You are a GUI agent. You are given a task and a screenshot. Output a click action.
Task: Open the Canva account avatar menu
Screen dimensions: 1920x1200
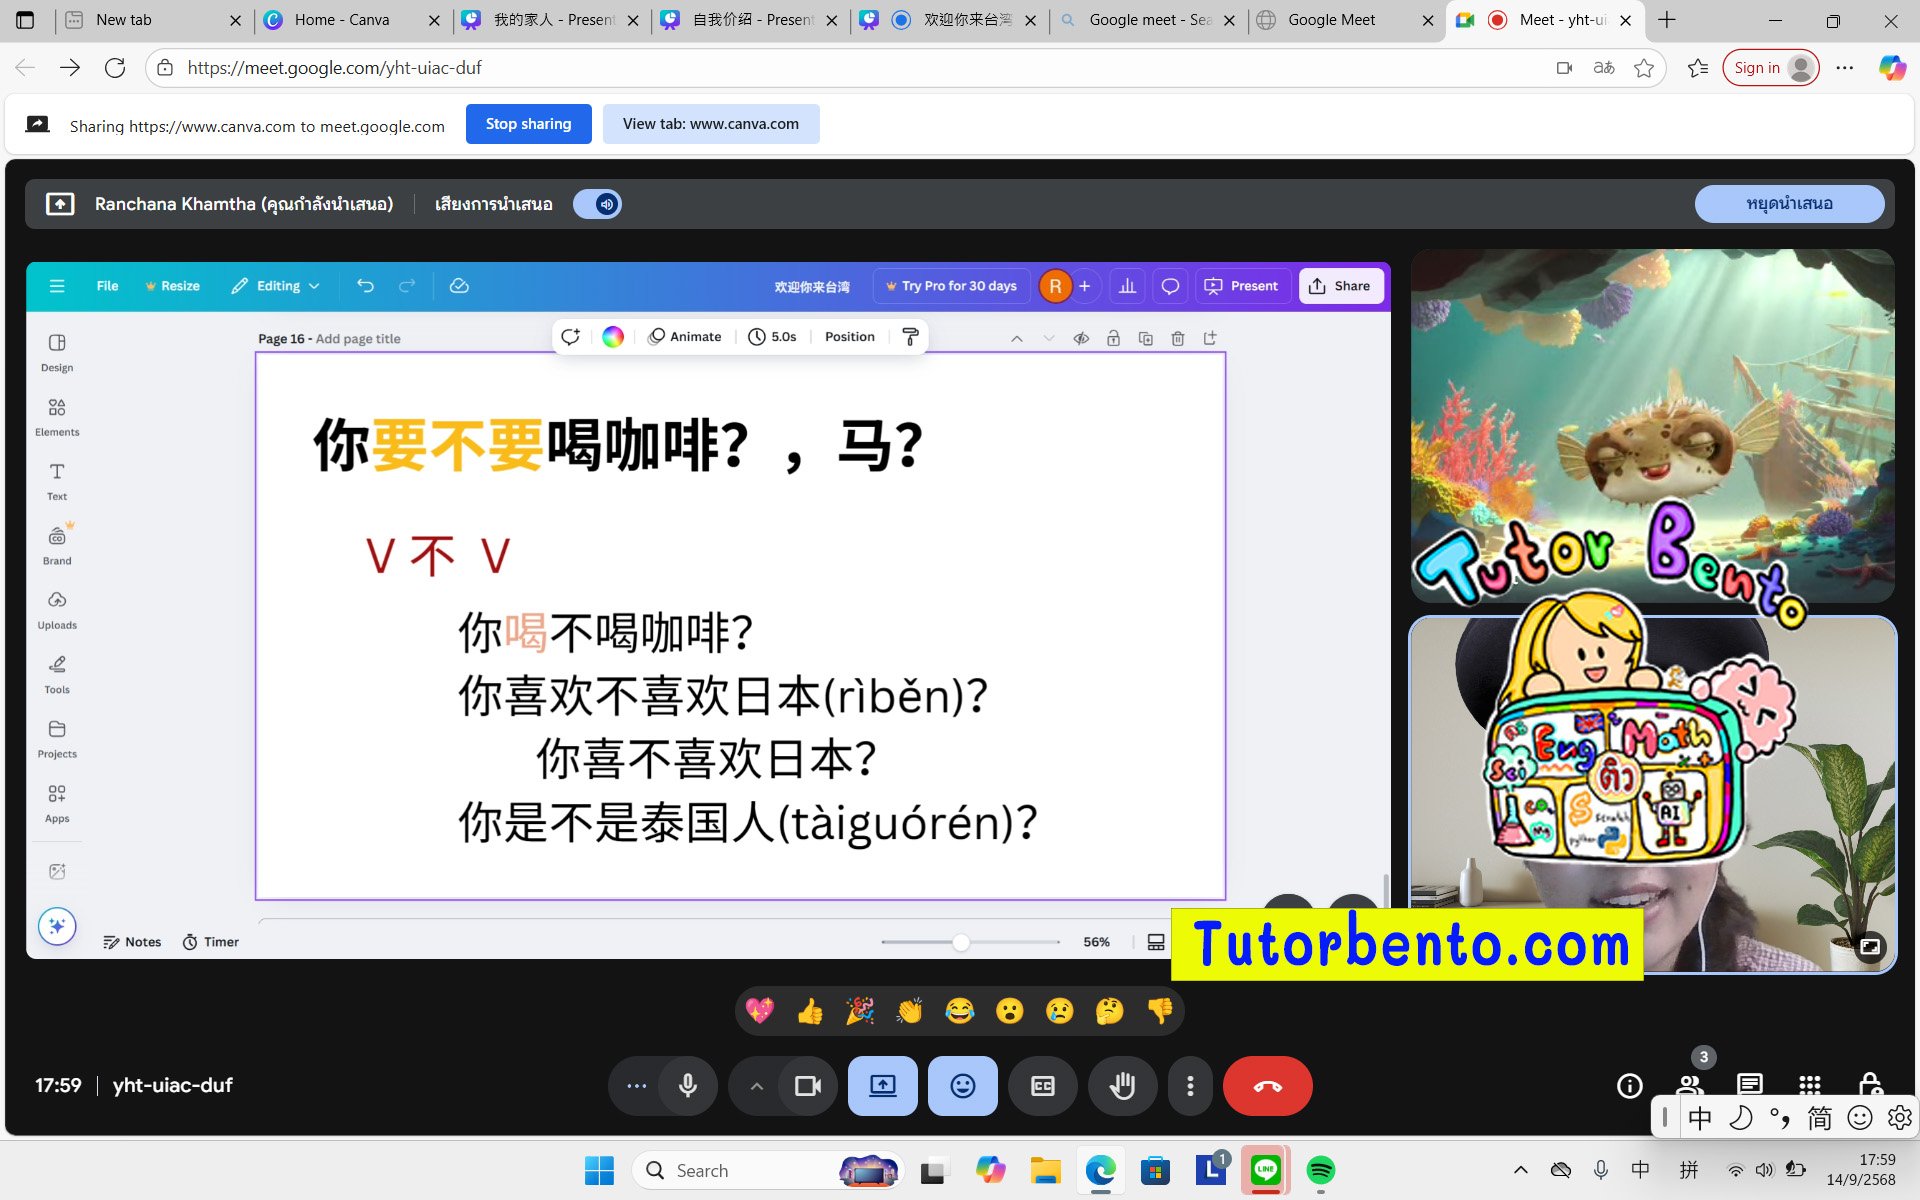pyautogui.click(x=1055, y=285)
